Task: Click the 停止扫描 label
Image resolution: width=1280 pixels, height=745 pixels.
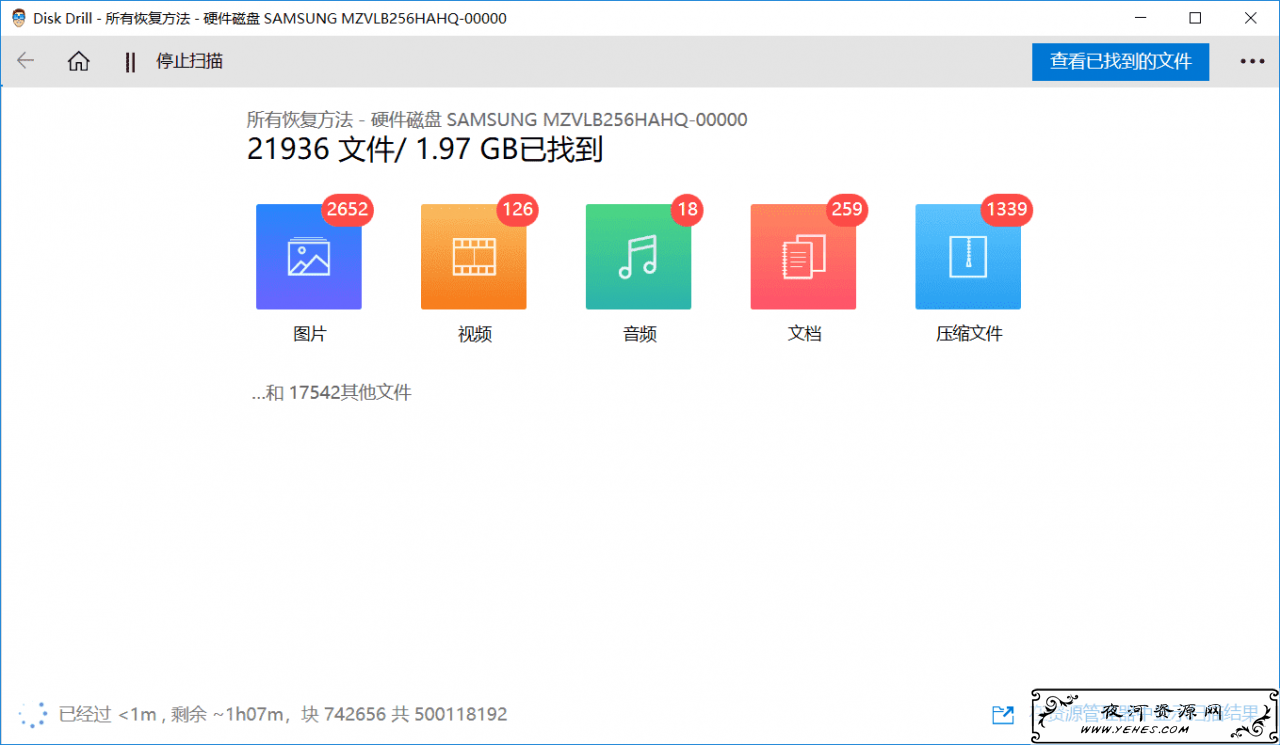Action: [x=189, y=61]
